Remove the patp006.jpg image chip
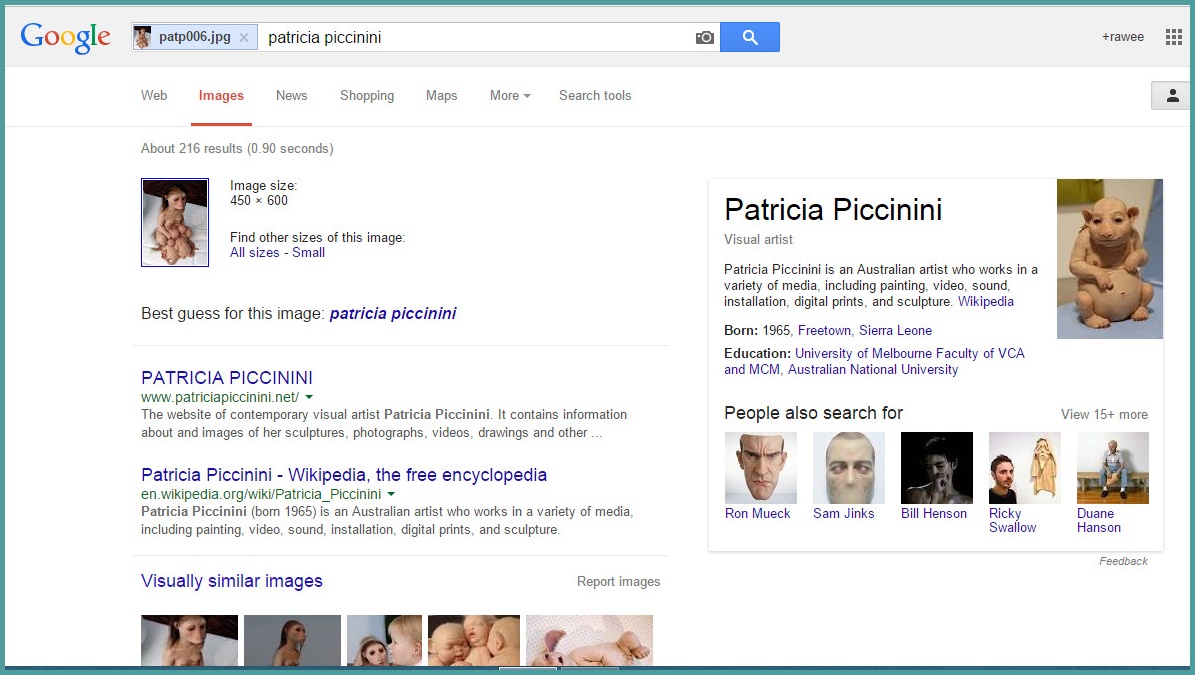The image size is (1195, 675). tap(244, 37)
